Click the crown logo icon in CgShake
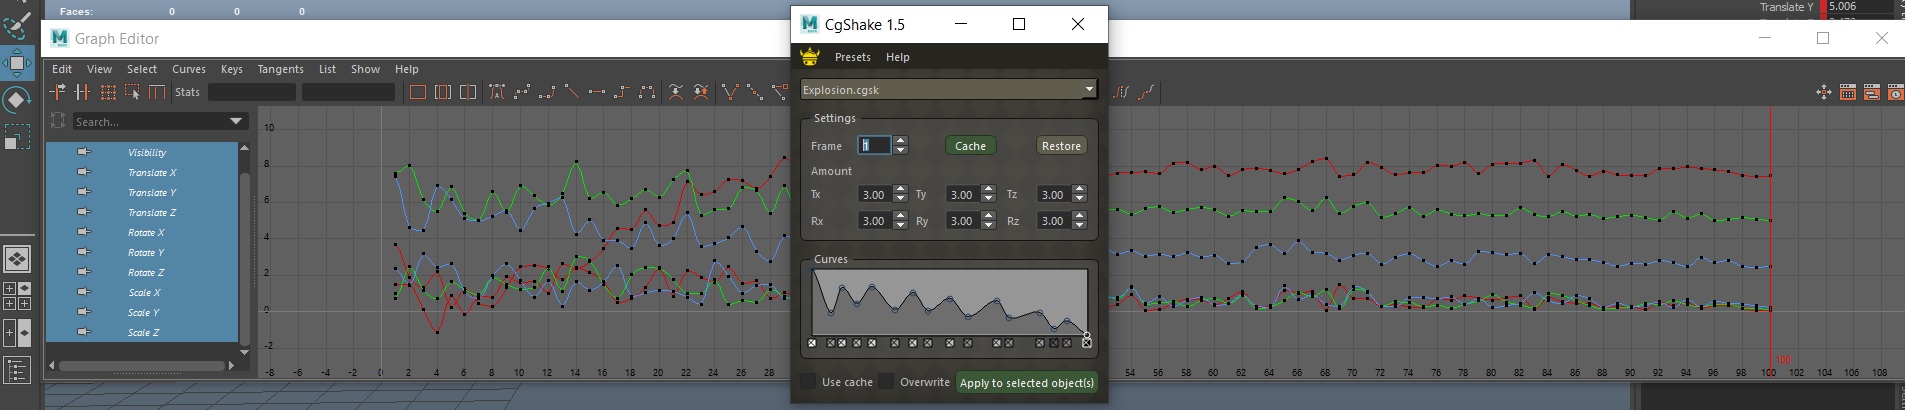 810,57
